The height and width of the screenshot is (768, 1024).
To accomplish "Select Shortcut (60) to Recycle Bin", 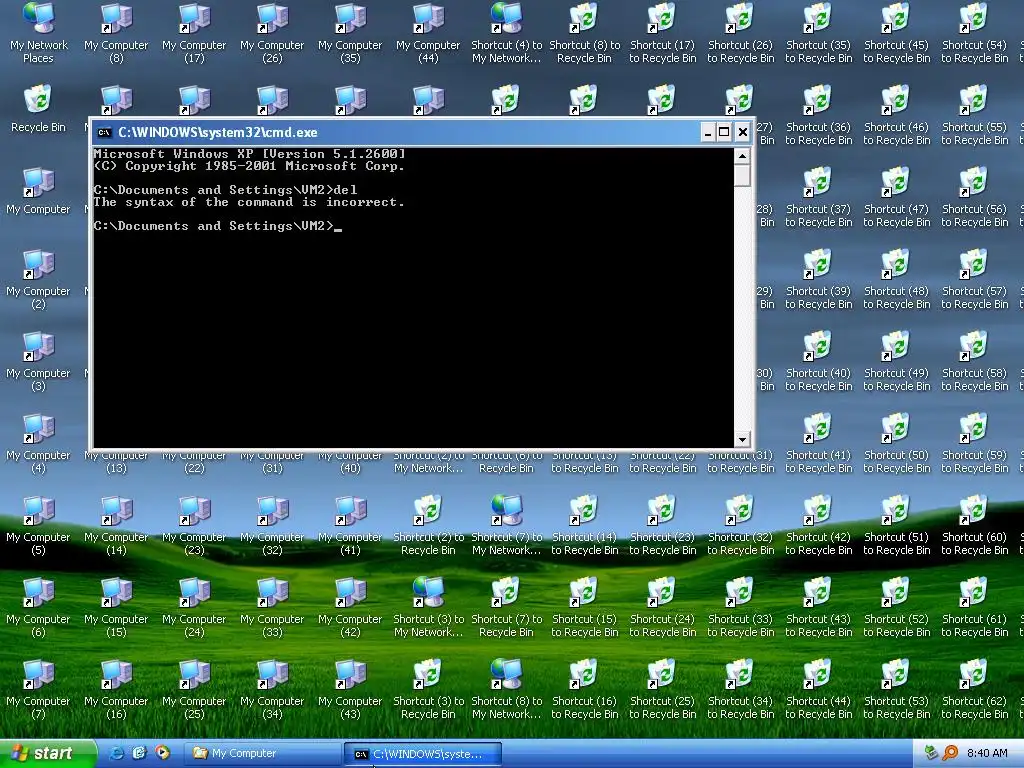I will click(974, 525).
